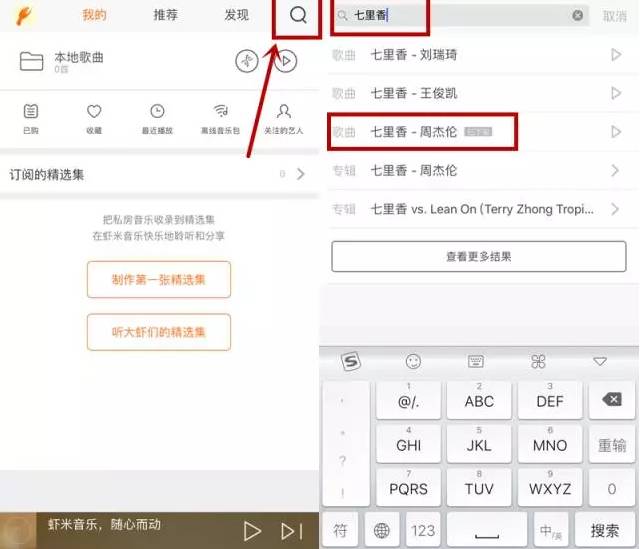The width and height of the screenshot is (643, 549).
Task: Tap the MNO key
Action: (550, 444)
